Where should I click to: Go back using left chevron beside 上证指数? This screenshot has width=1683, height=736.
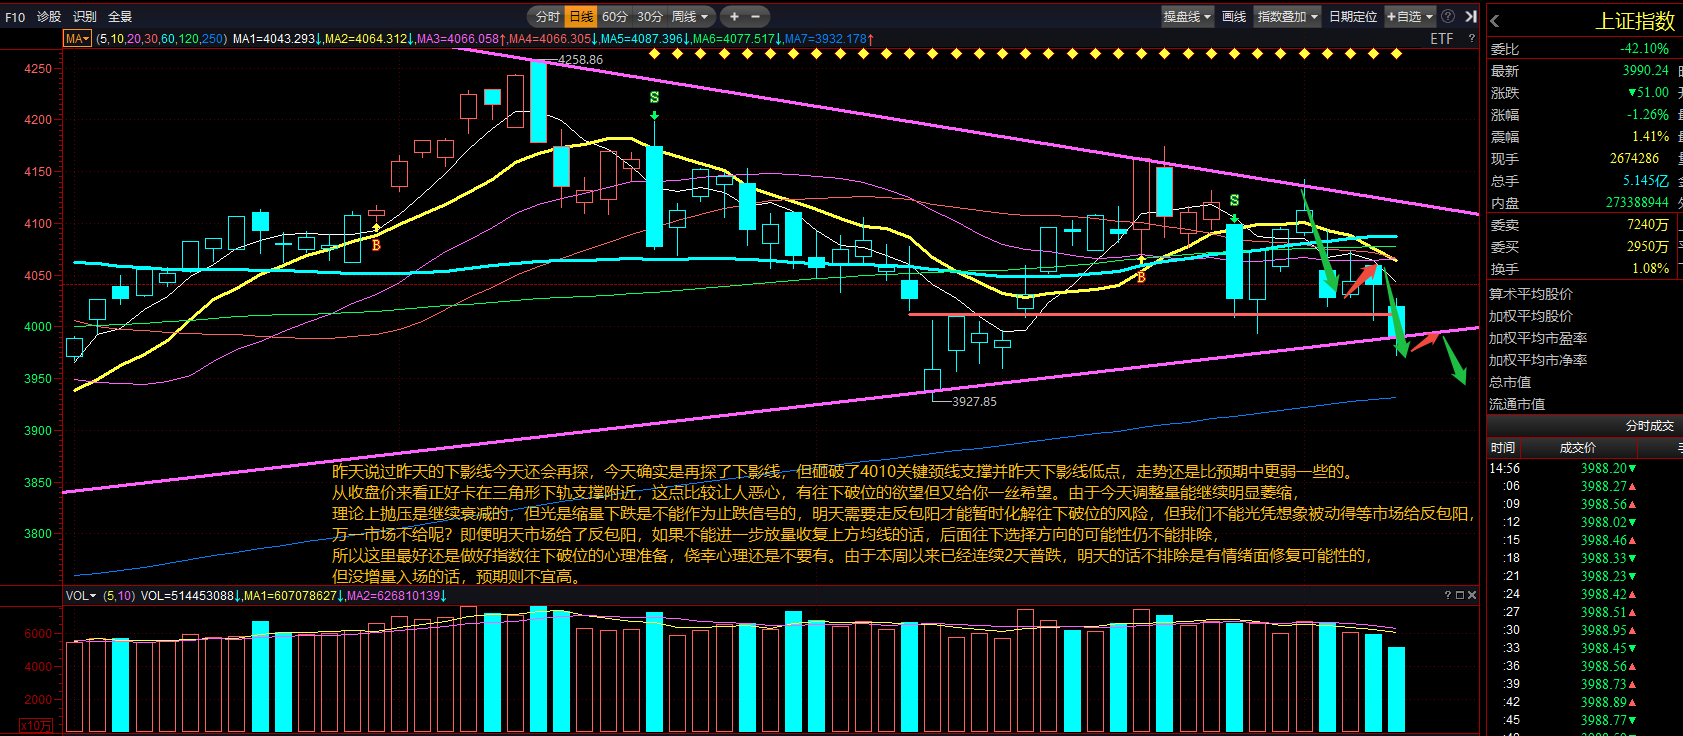(x=1495, y=21)
